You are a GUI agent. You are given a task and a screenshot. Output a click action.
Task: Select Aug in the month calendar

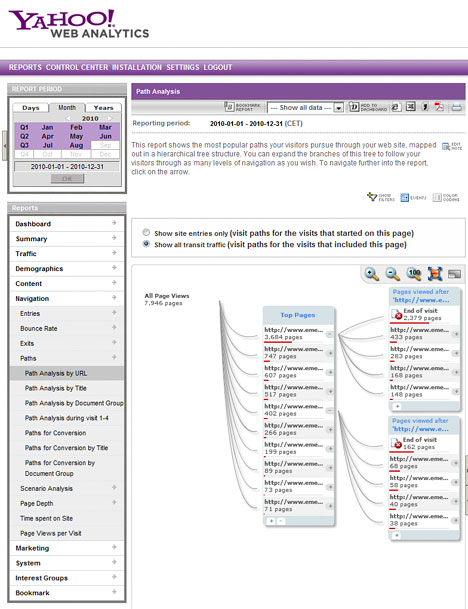click(76, 145)
